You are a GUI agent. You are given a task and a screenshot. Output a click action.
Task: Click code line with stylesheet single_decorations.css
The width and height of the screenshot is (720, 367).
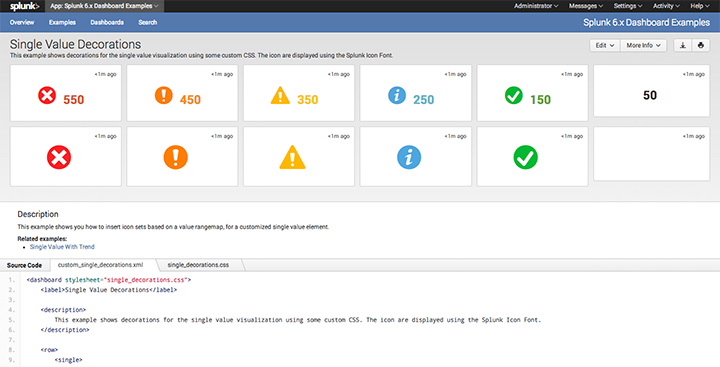[x=109, y=280]
